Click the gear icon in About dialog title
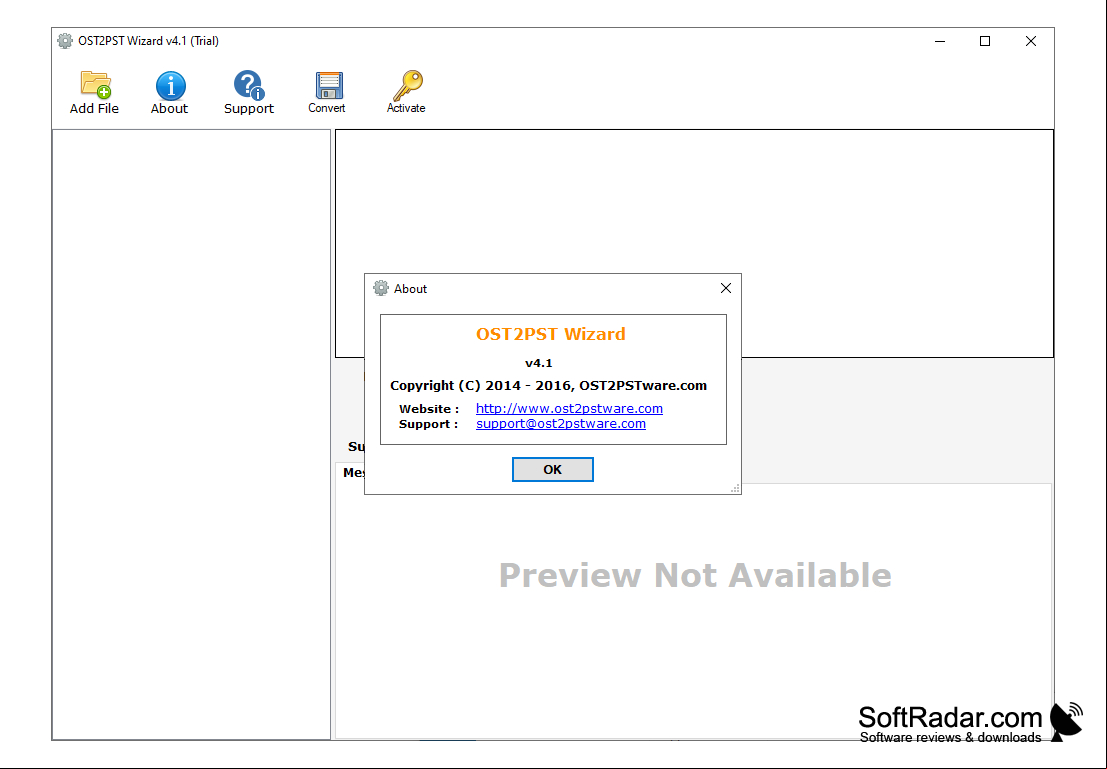The image size is (1107, 769). click(381, 288)
